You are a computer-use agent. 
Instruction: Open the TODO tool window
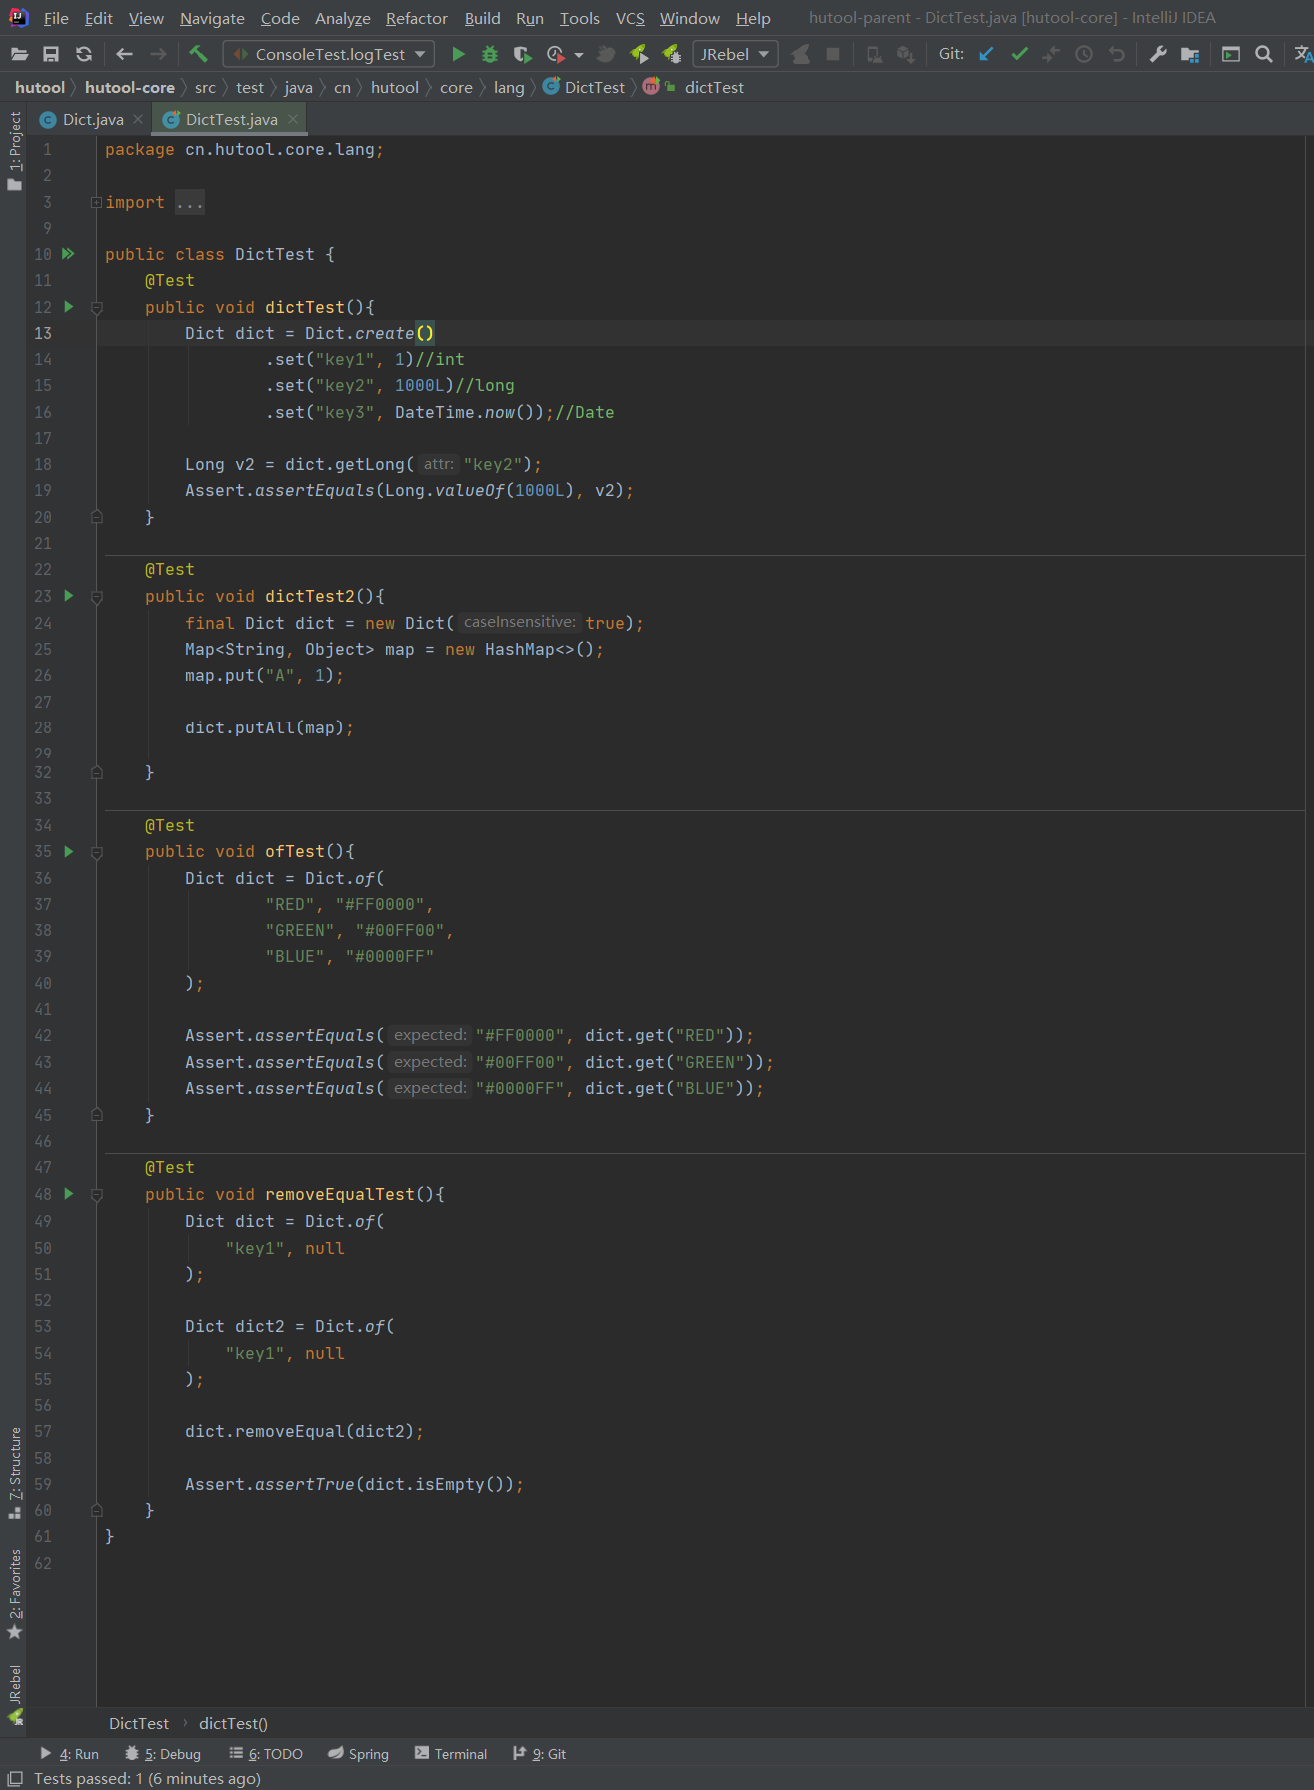[266, 1754]
